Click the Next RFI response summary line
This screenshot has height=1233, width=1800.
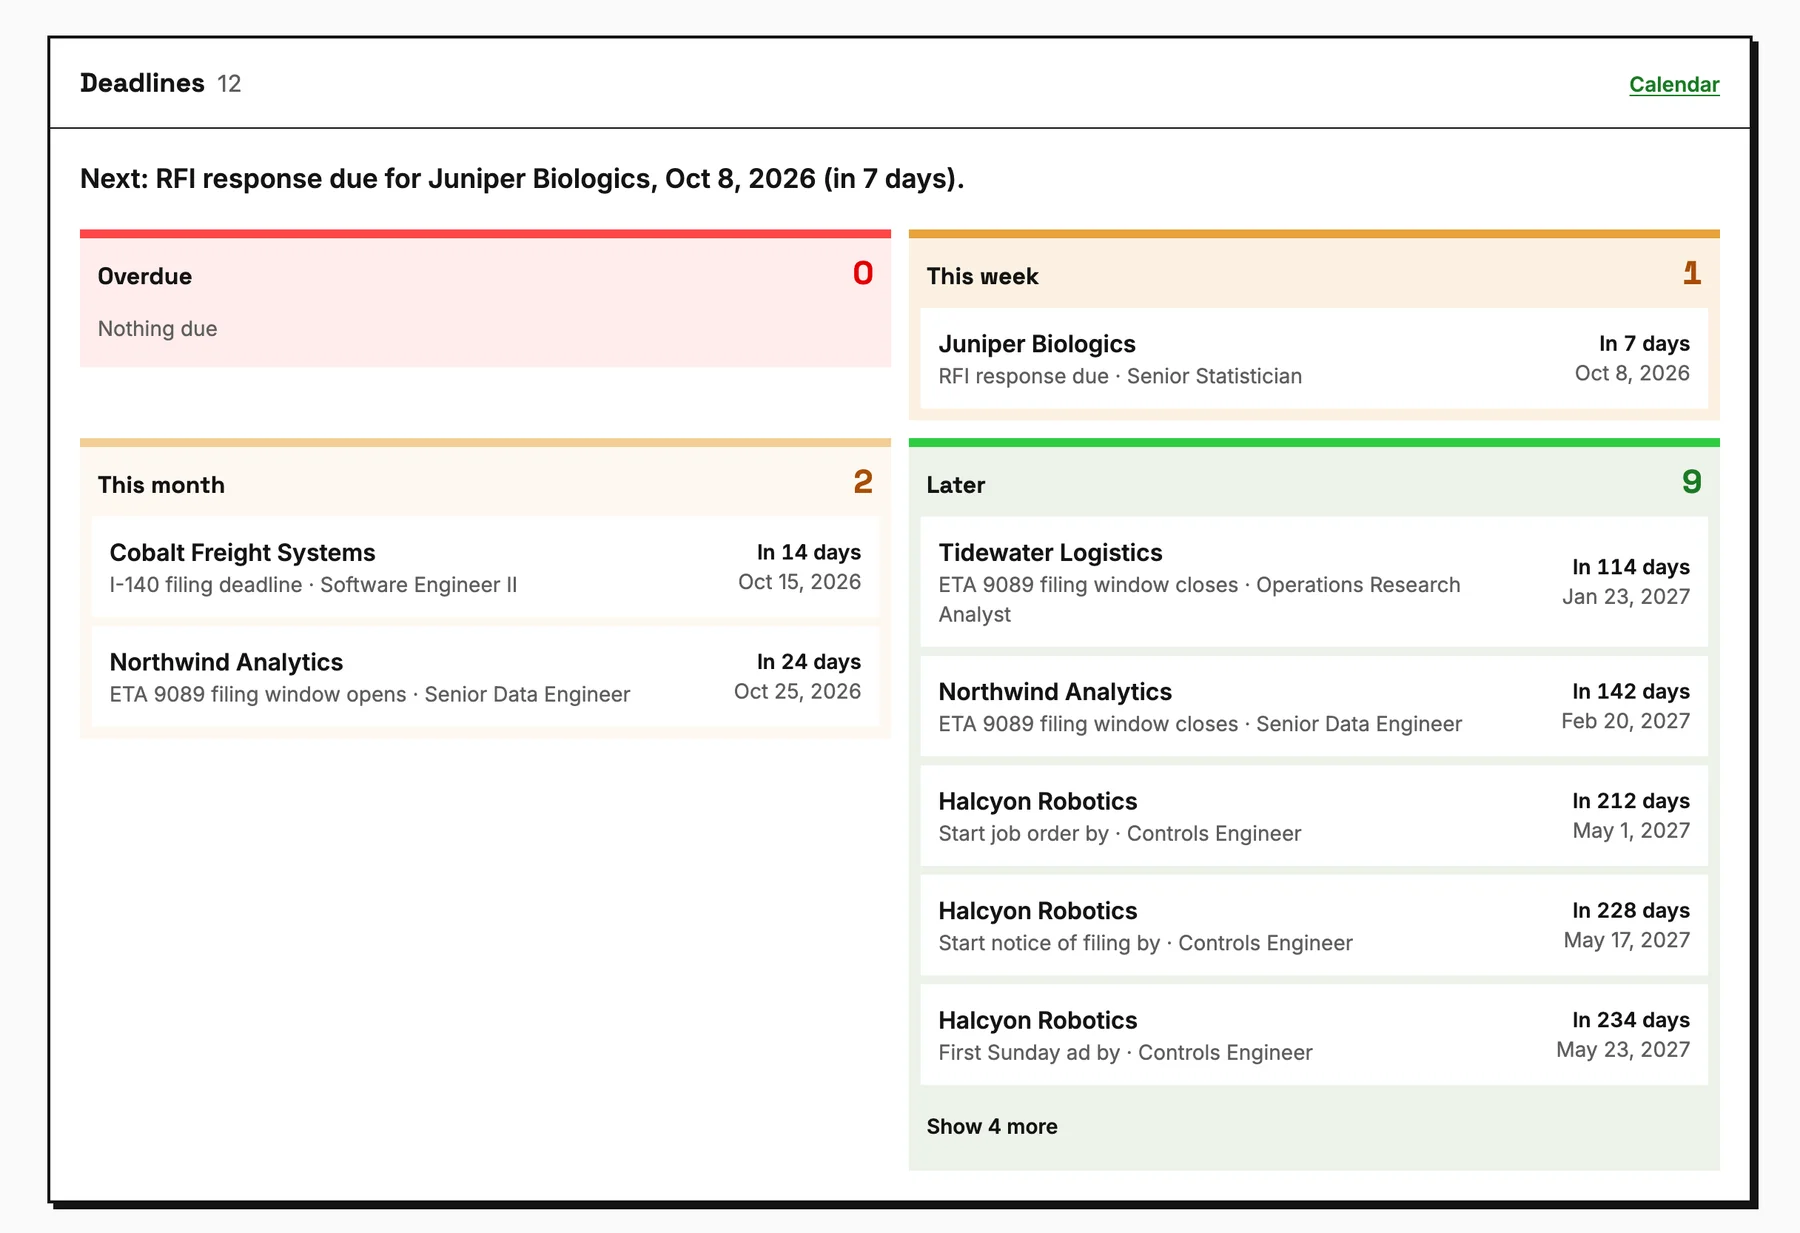click(x=522, y=179)
